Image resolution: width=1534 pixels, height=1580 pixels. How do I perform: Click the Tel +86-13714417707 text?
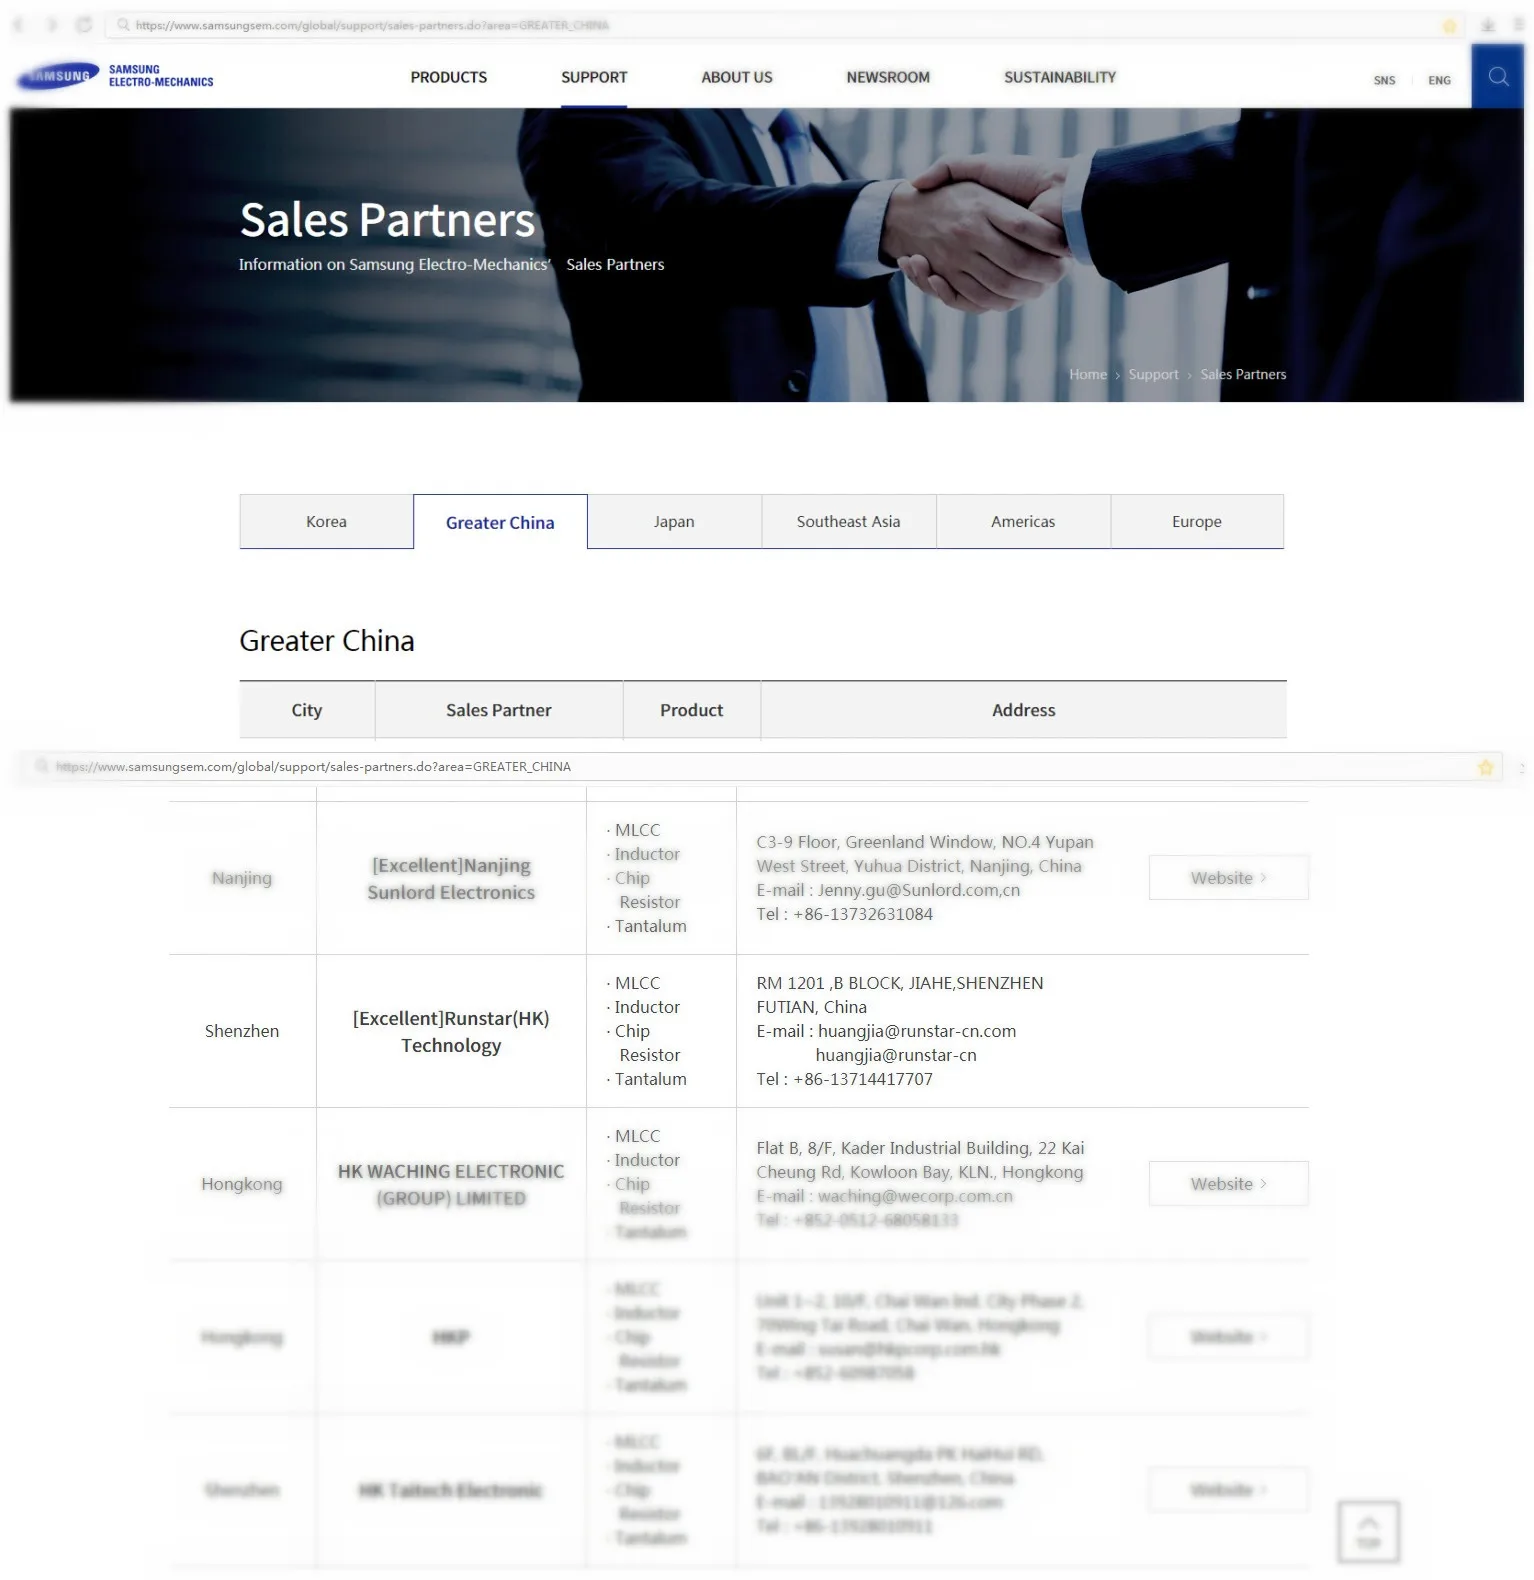[844, 1079]
